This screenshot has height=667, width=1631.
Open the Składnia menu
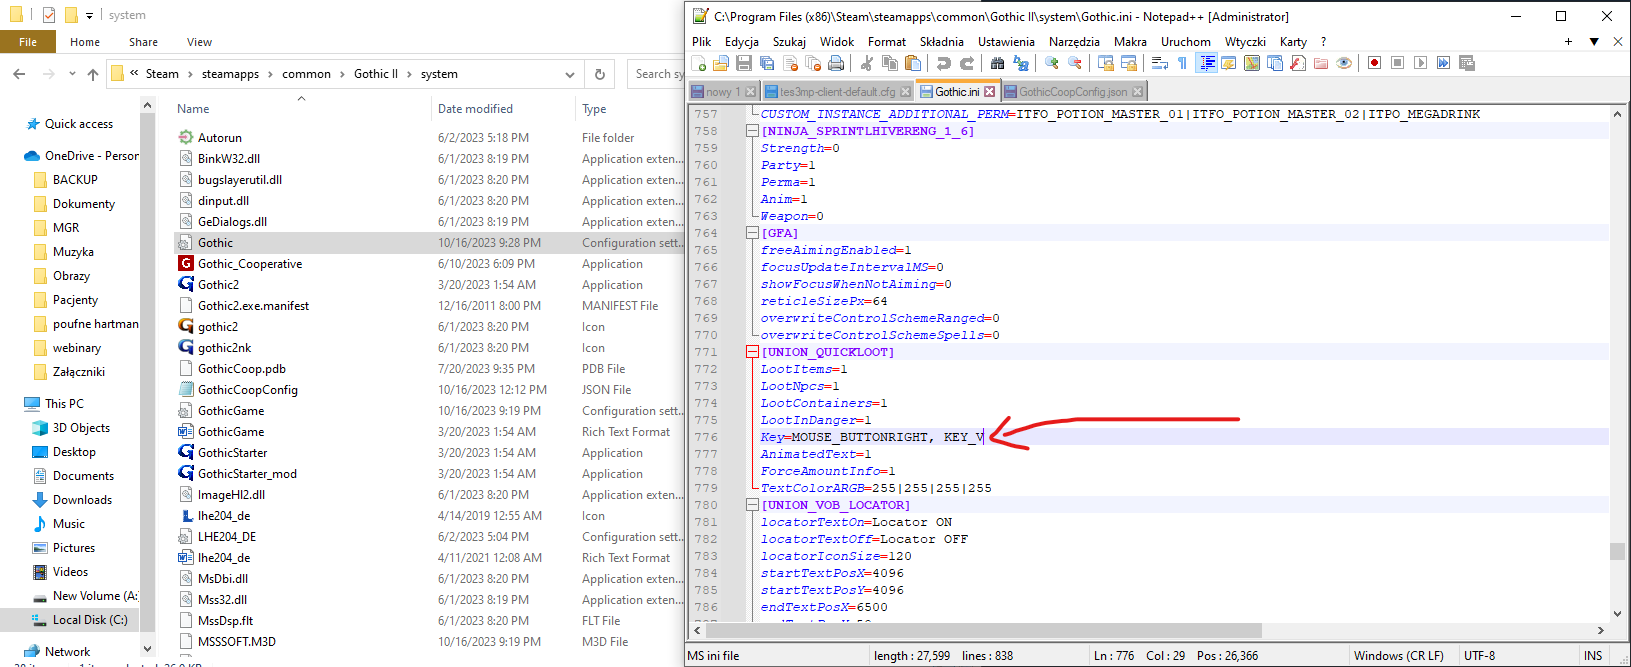[941, 42]
